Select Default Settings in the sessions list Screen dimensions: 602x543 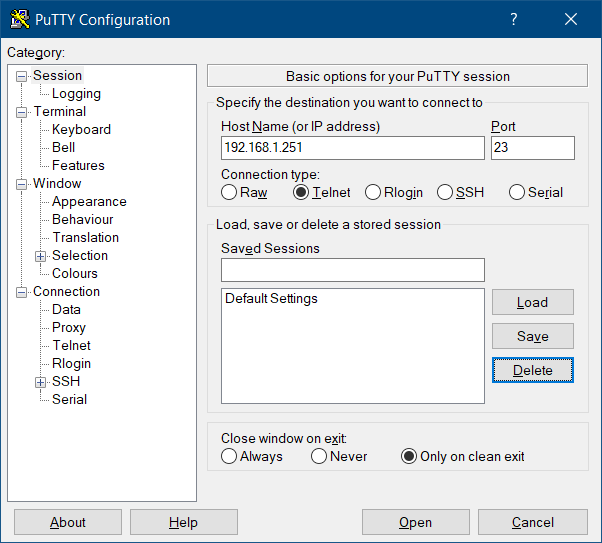(271, 299)
